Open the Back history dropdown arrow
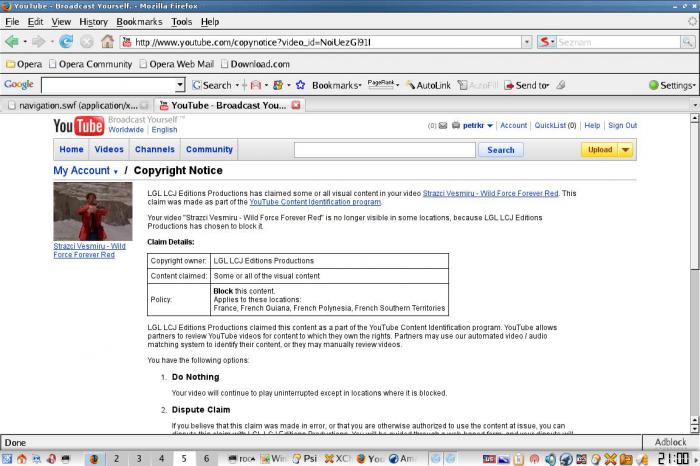Image resolution: width=700 pixels, height=466 pixels. point(25,42)
